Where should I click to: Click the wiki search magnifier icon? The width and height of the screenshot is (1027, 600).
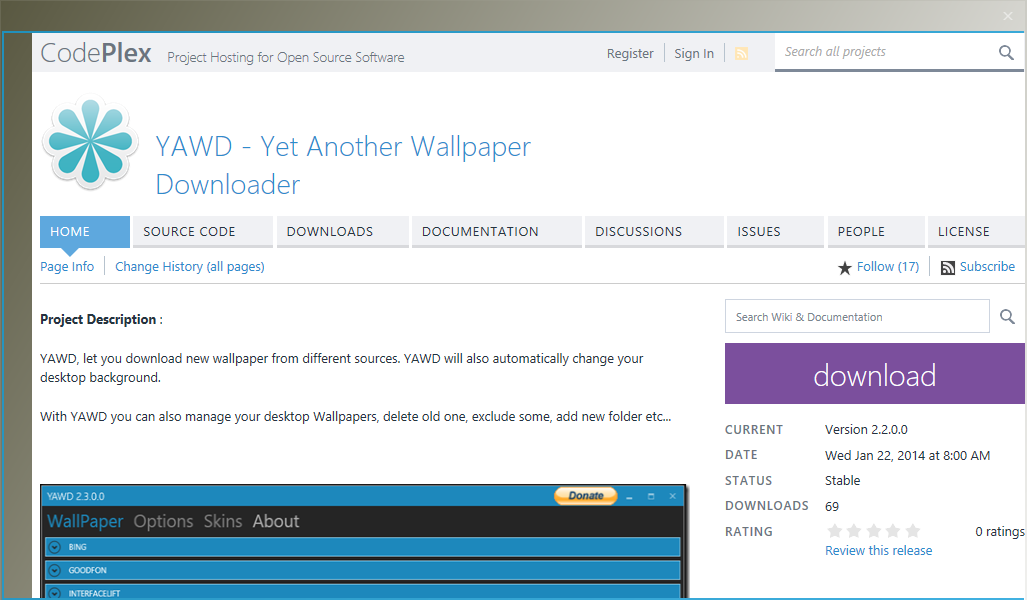click(1007, 317)
